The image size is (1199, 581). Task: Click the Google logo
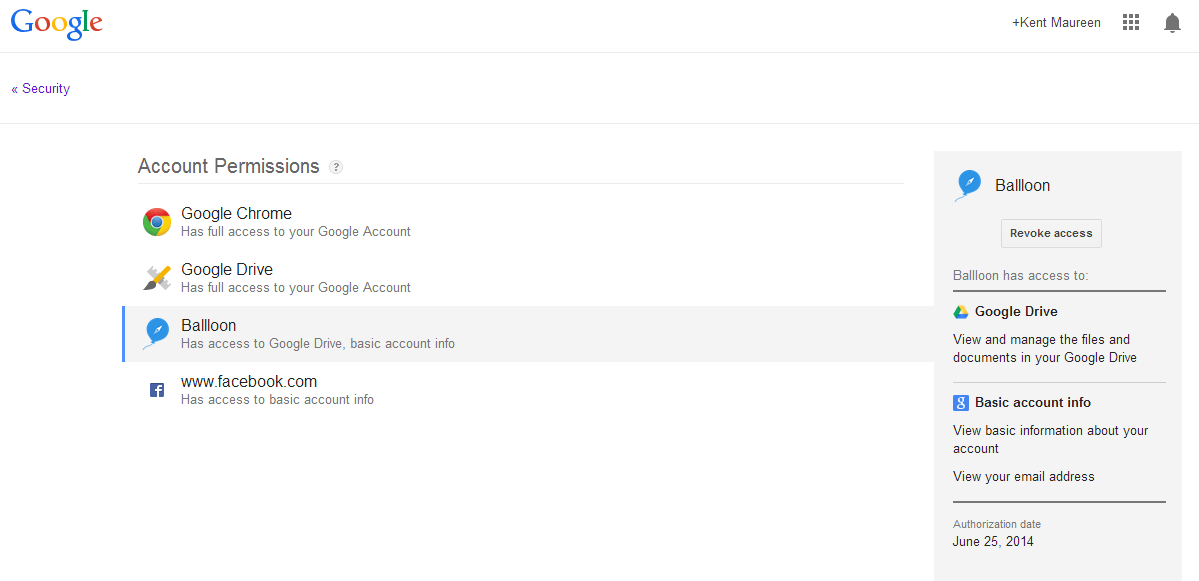pyautogui.click(x=57, y=24)
